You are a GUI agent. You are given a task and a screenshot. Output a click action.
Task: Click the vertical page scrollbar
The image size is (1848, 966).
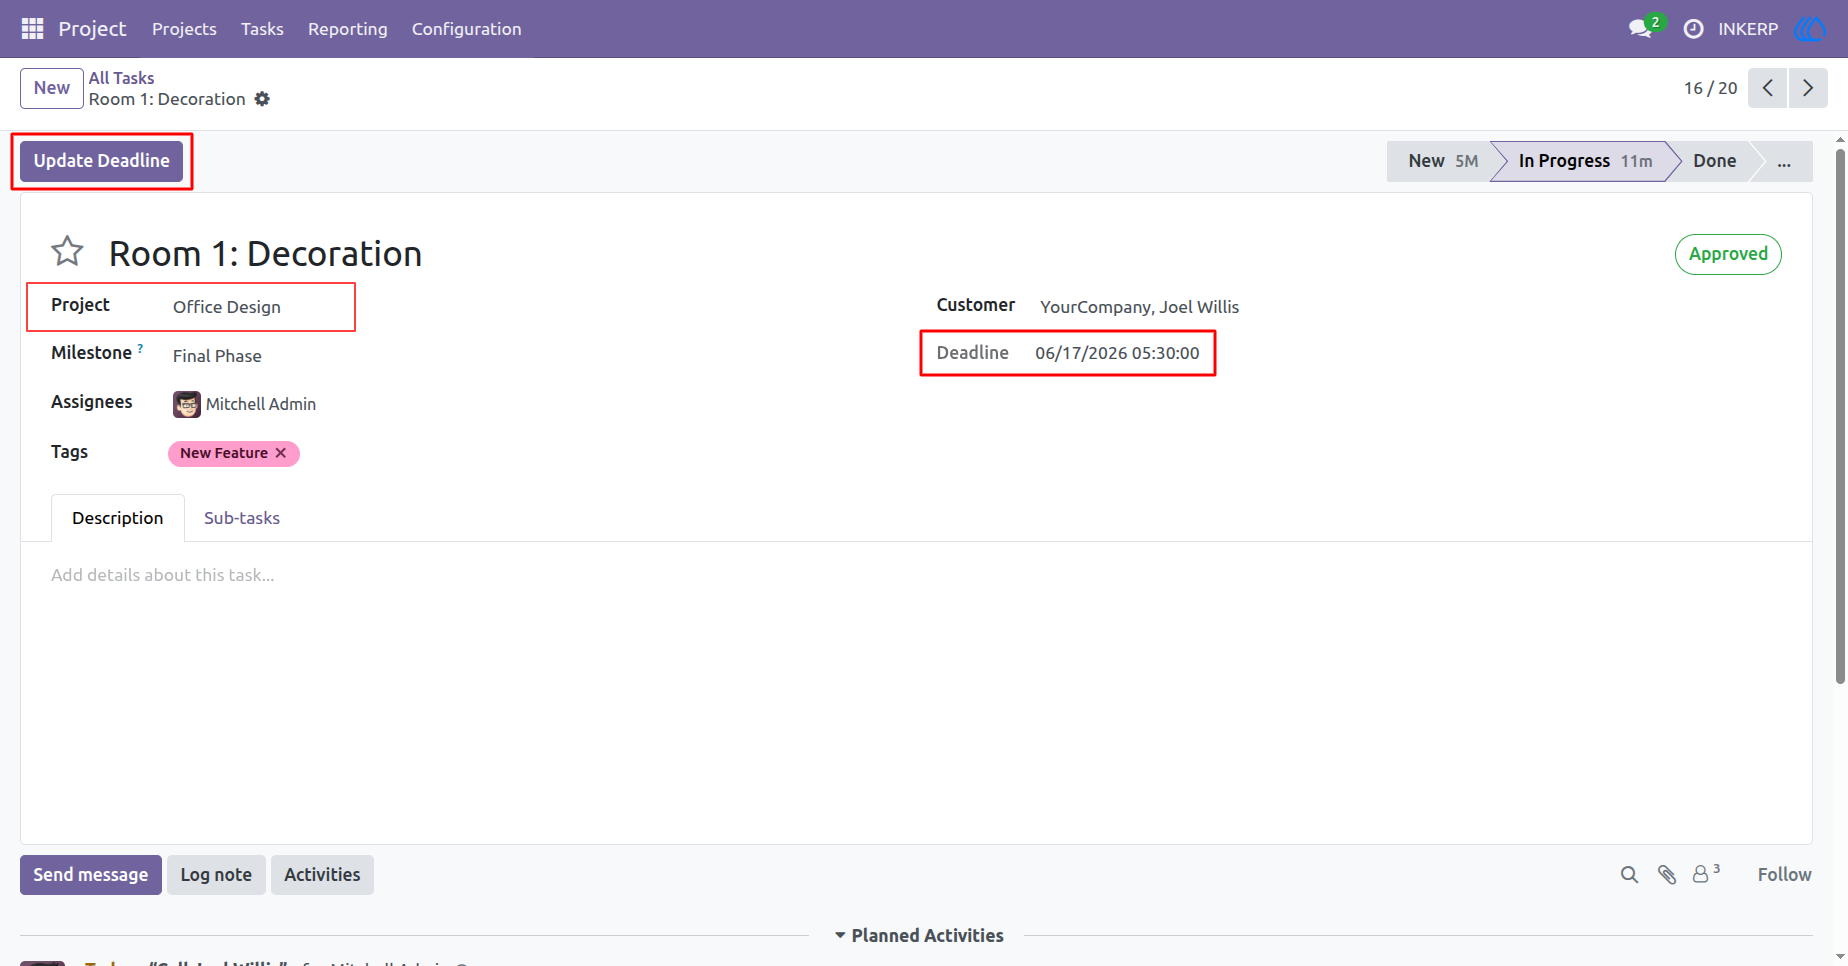click(1840, 416)
